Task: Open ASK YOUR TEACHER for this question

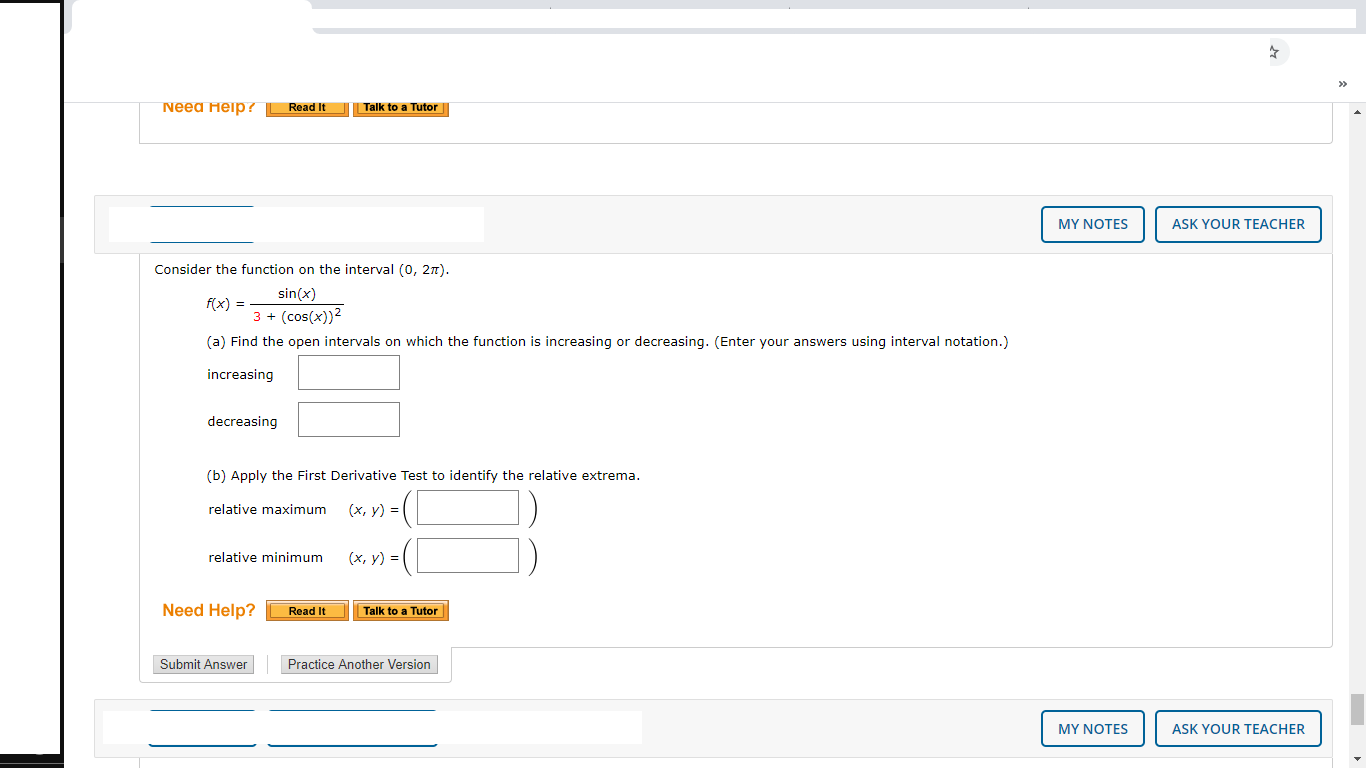Action: point(1238,224)
